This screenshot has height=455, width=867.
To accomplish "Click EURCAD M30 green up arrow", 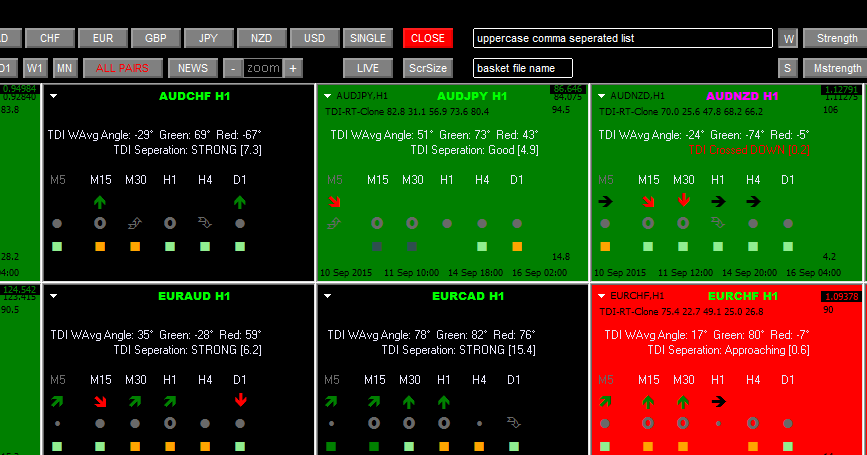I will click(409, 402).
